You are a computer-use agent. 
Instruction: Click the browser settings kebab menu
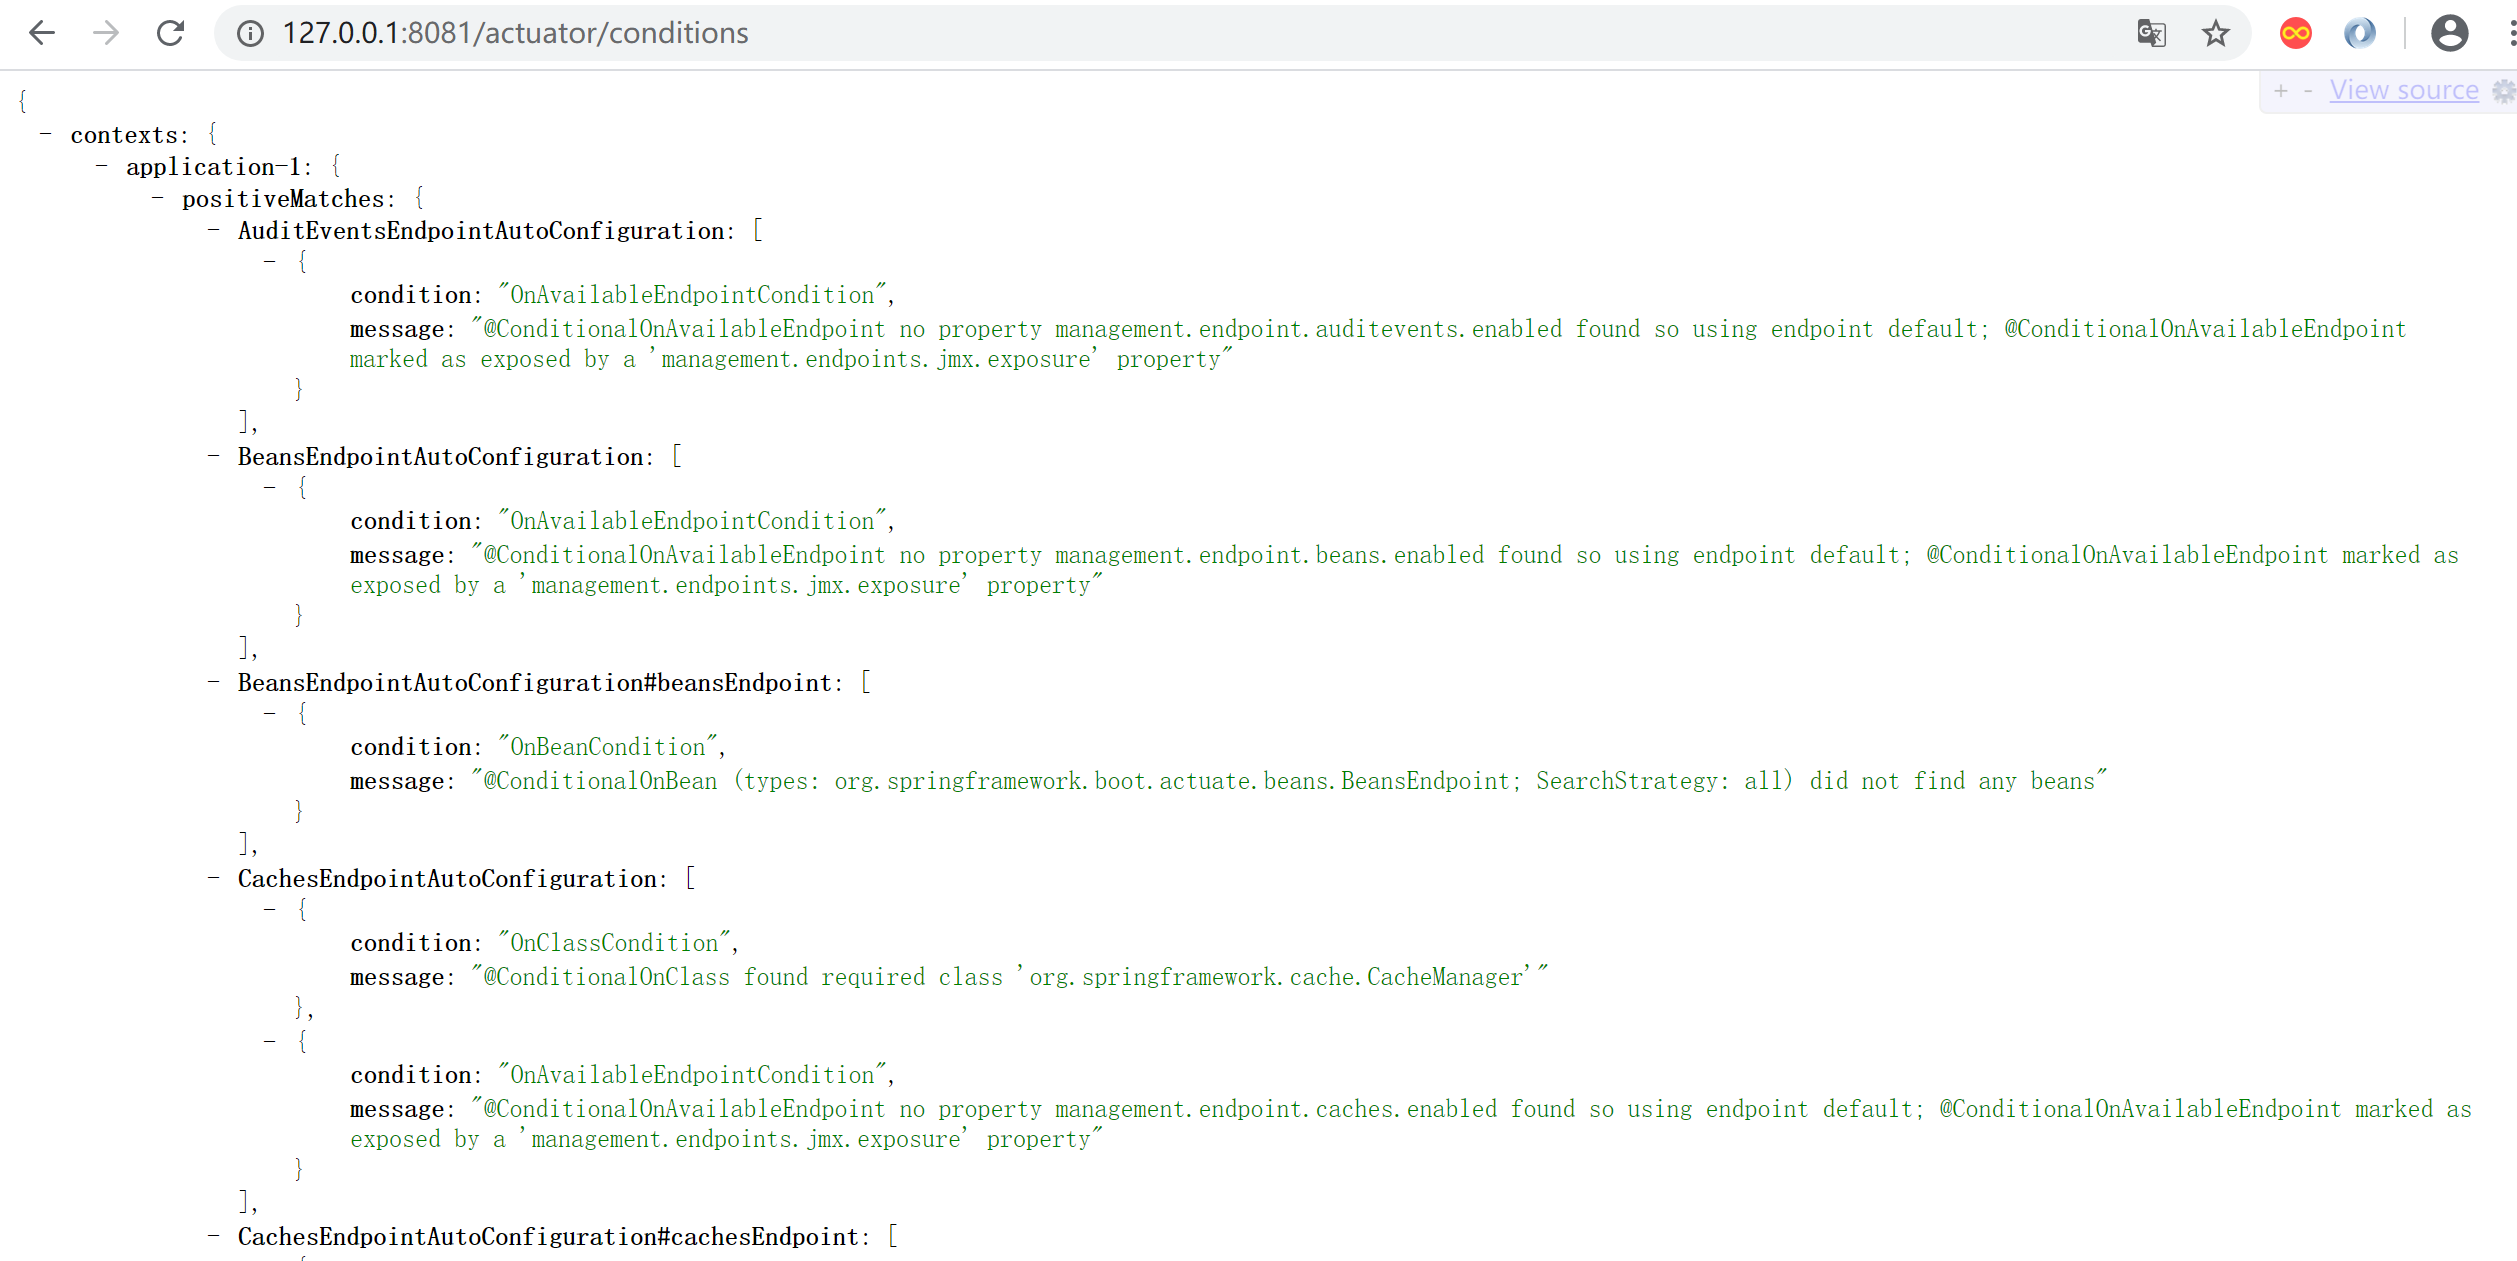[2504, 32]
